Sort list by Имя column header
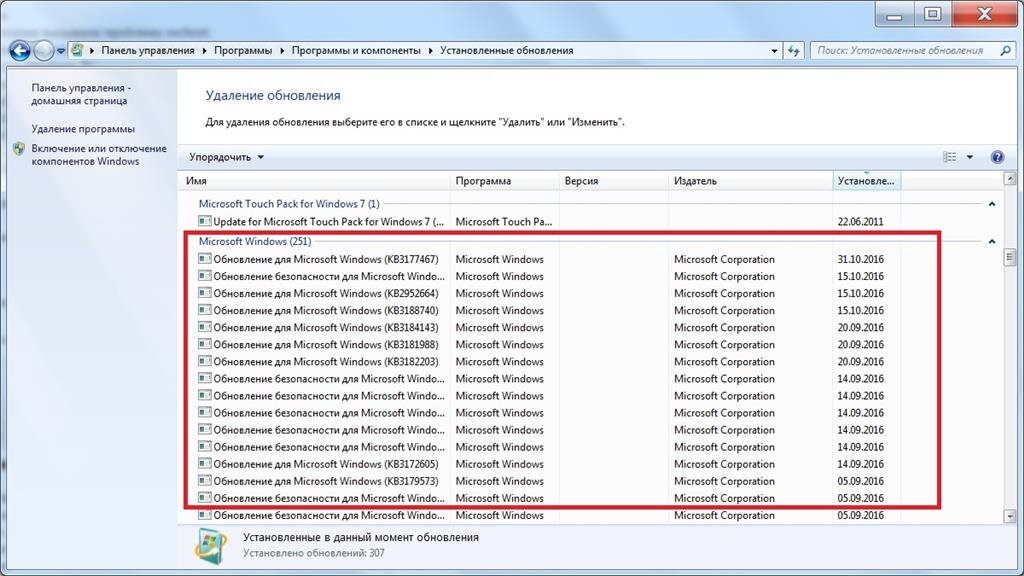The height and width of the screenshot is (576, 1024). click(314, 181)
